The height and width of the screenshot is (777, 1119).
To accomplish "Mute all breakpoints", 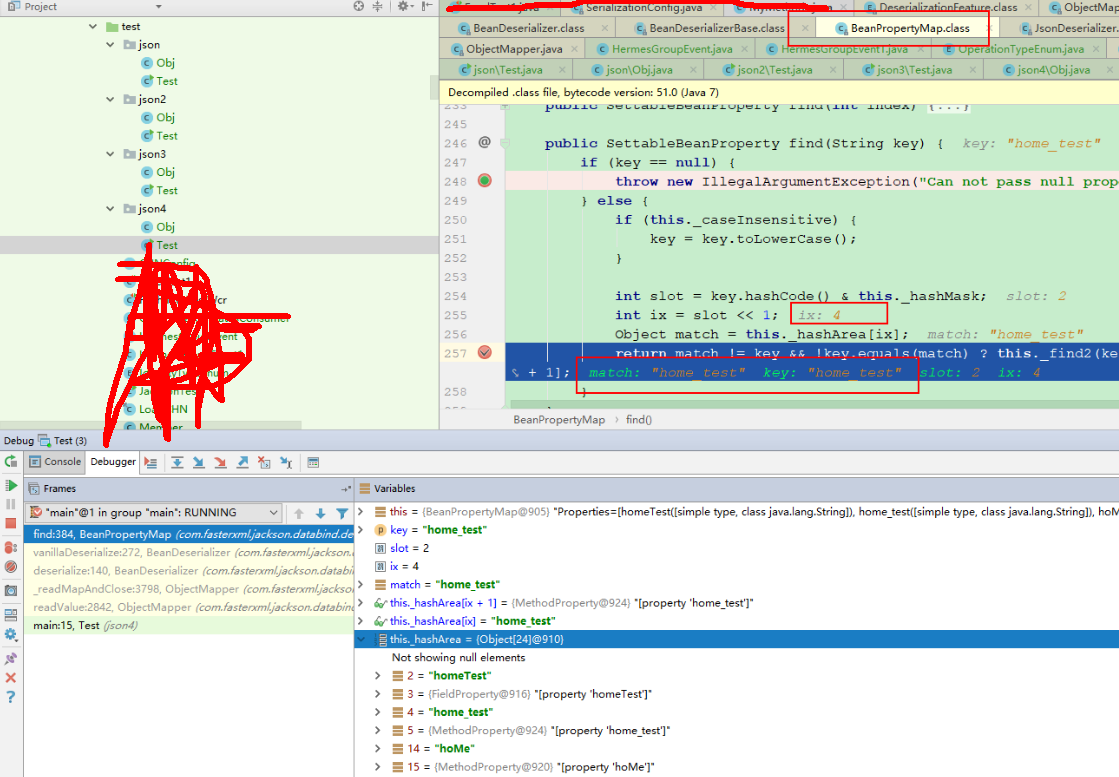I will (11, 567).
